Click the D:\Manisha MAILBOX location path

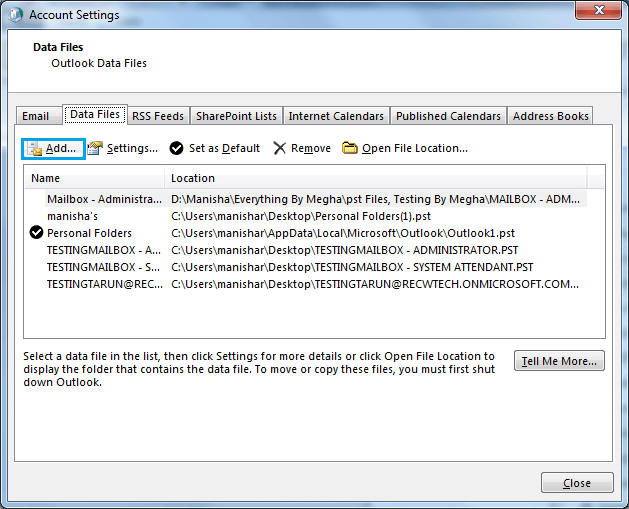(x=375, y=199)
